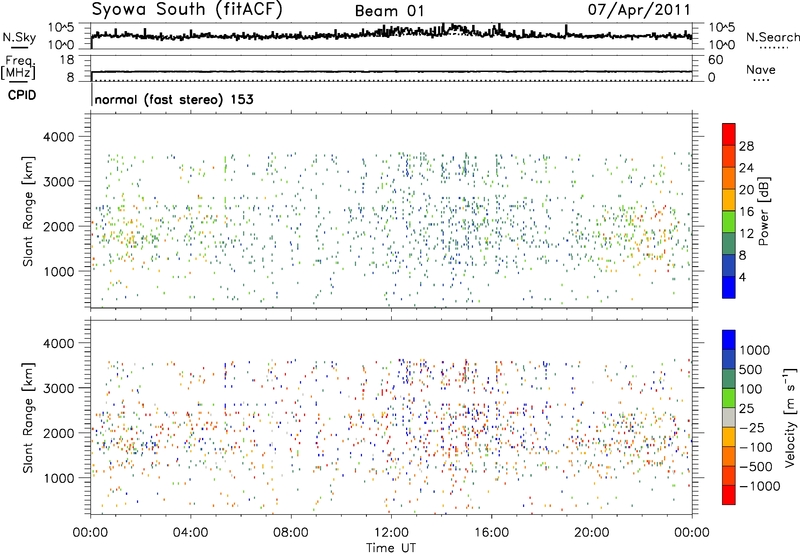Screen dimensions: 800x554
Task: Click the '04:00' time axis label
Action: pyautogui.click(x=190, y=533)
